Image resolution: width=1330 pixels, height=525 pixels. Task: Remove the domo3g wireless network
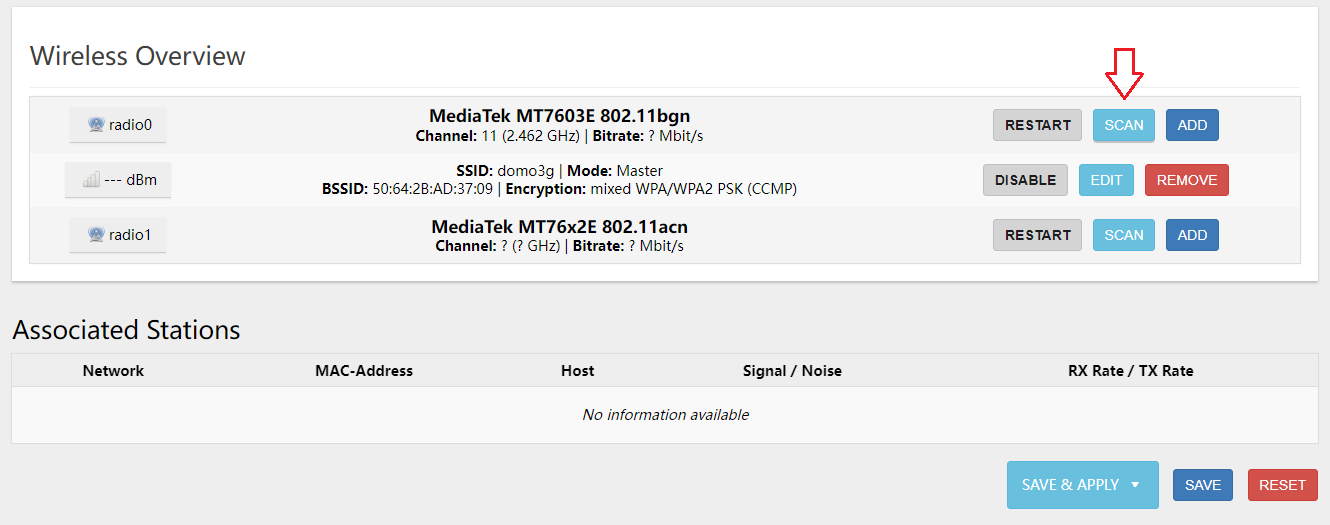pos(1186,180)
